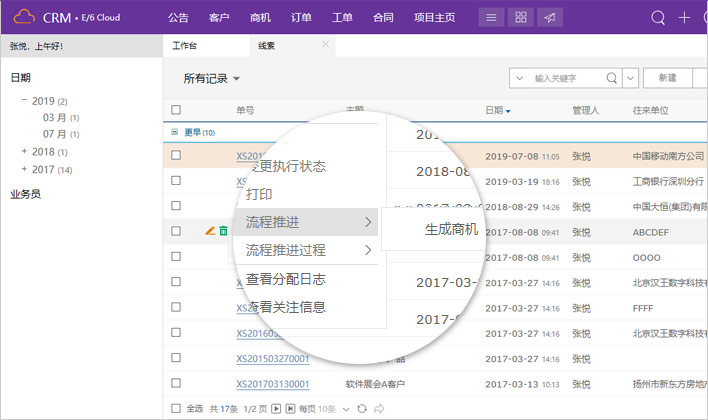The width and height of the screenshot is (708, 420).
Task: Open the grid apps view icon
Action: coord(520,17)
